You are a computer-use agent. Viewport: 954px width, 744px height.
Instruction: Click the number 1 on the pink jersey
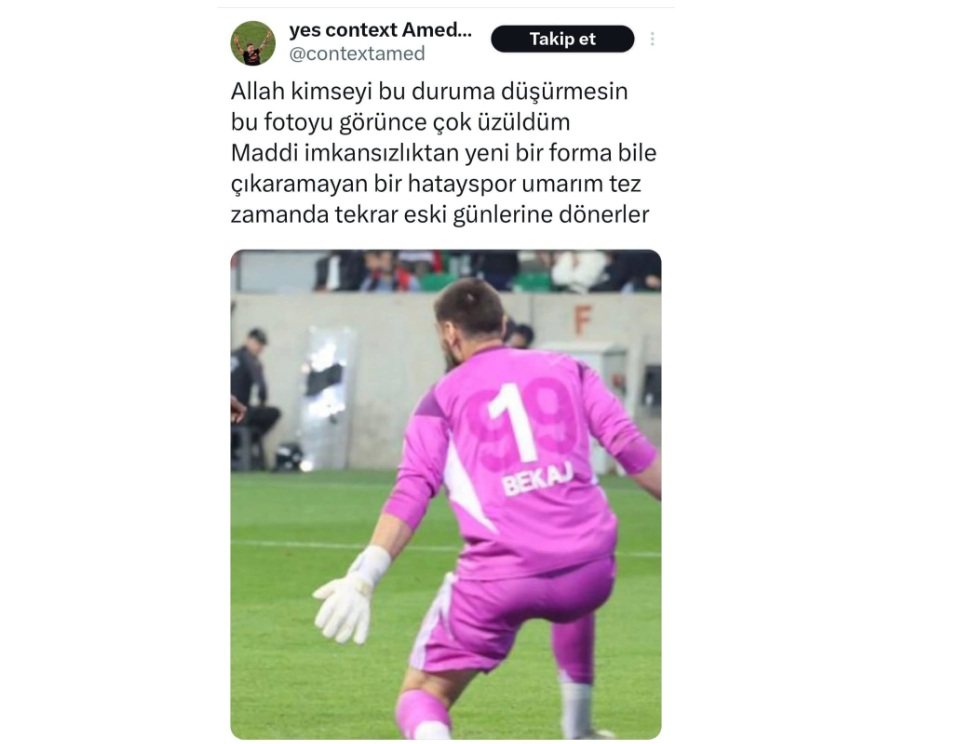click(516, 423)
